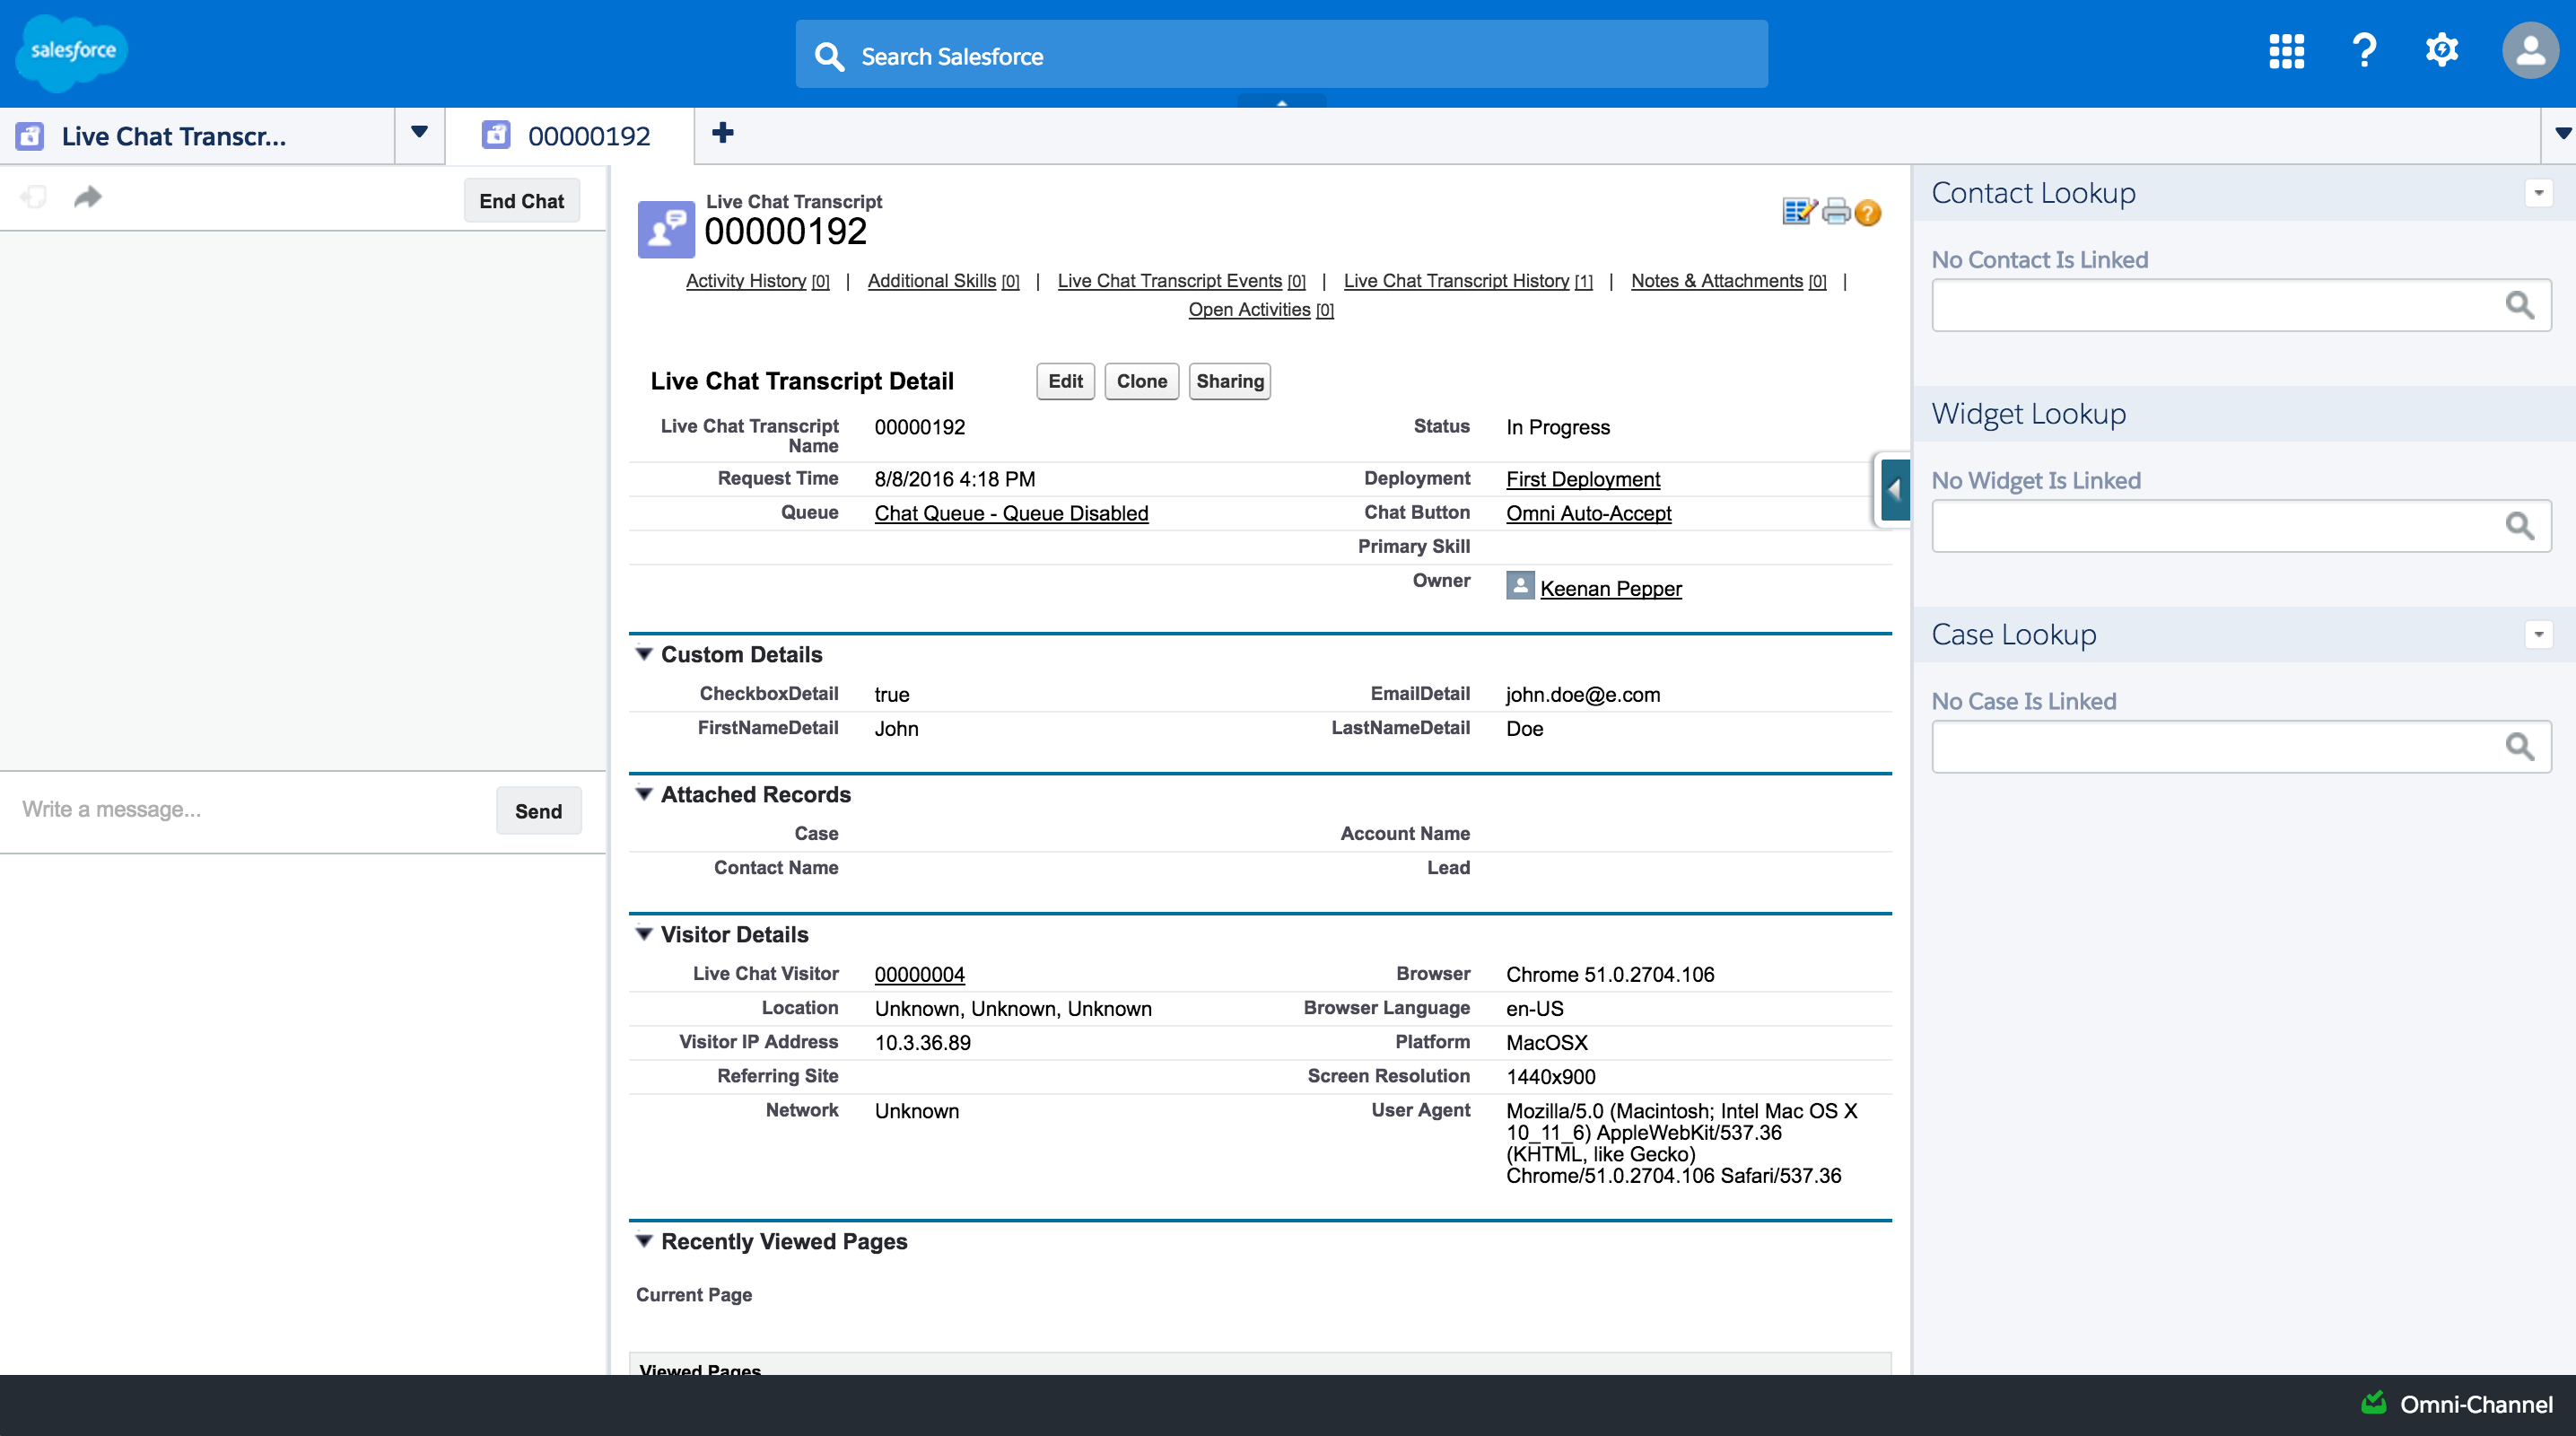Collapse the Attached Records section
This screenshot has height=1436, width=2576.
(644, 794)
